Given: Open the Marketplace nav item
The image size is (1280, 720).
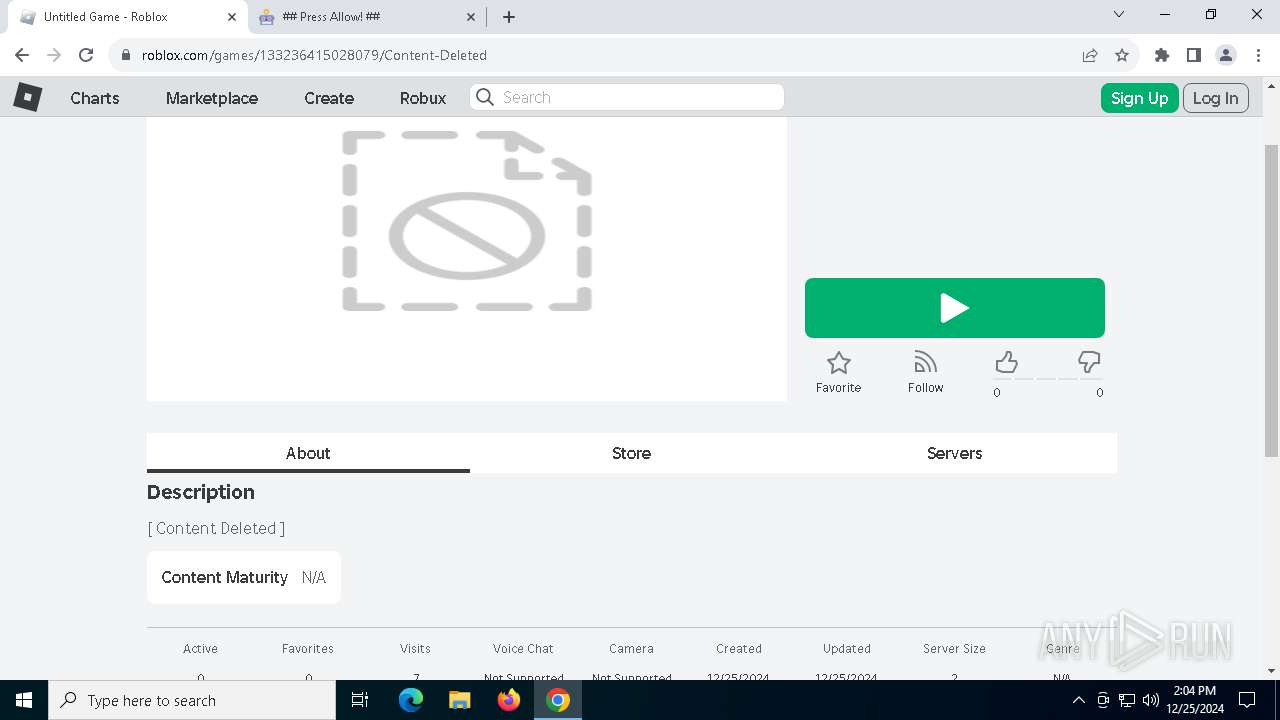Looking at the screenshot, I should 212,98.
